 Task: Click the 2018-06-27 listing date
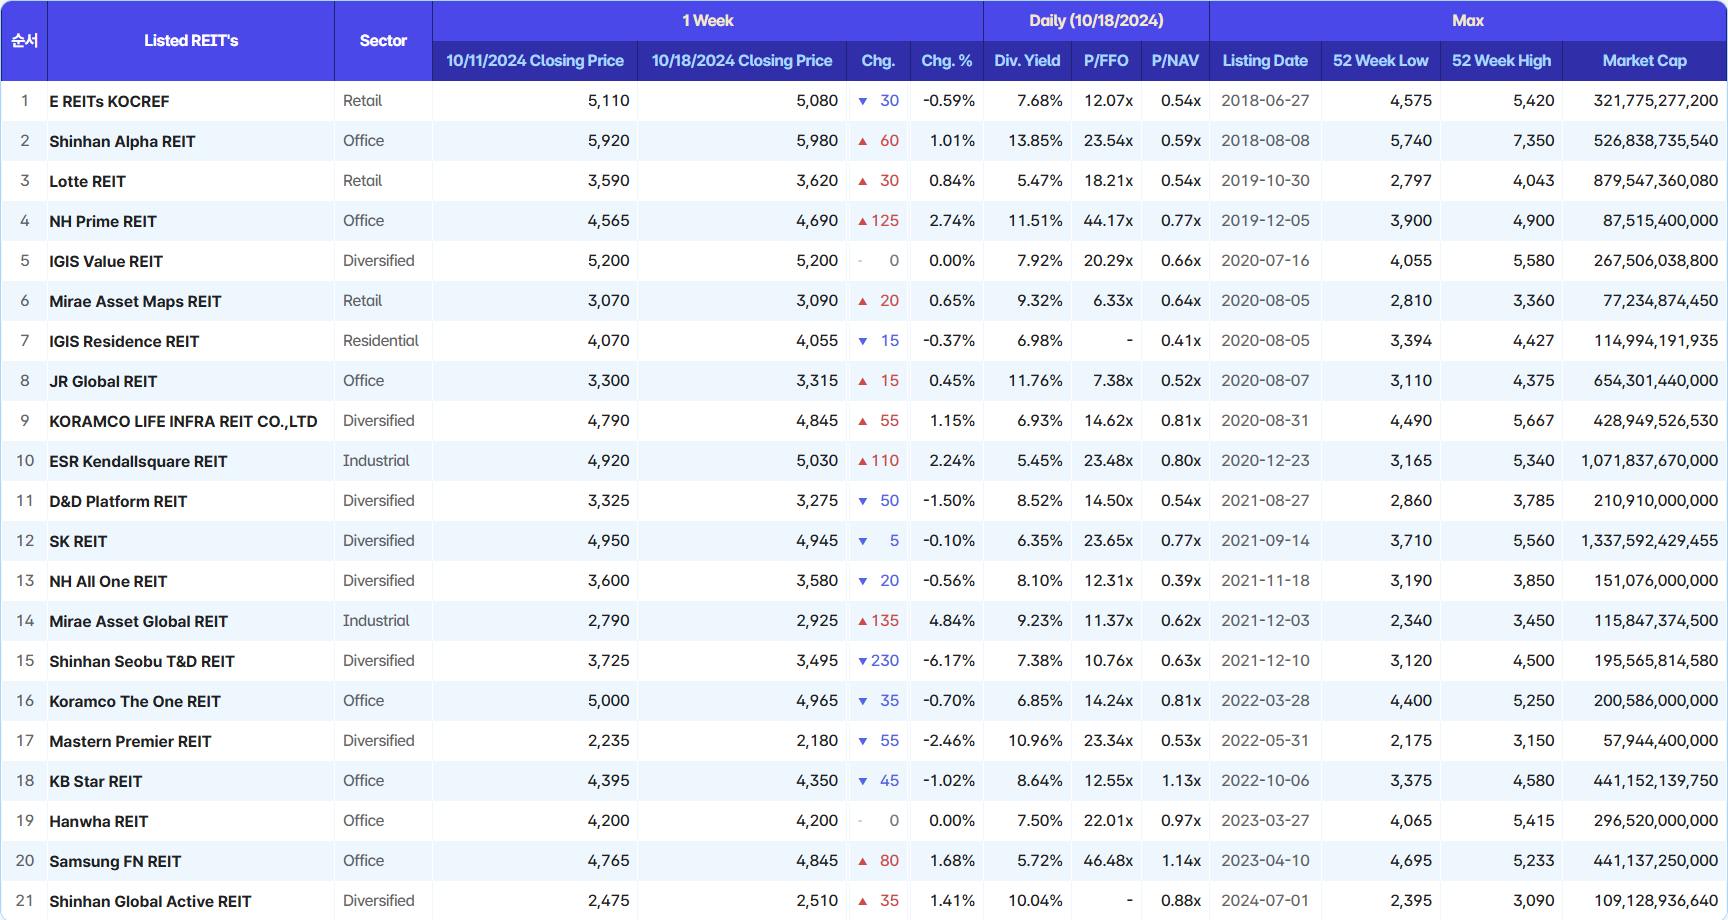[x=1265, y=101]
